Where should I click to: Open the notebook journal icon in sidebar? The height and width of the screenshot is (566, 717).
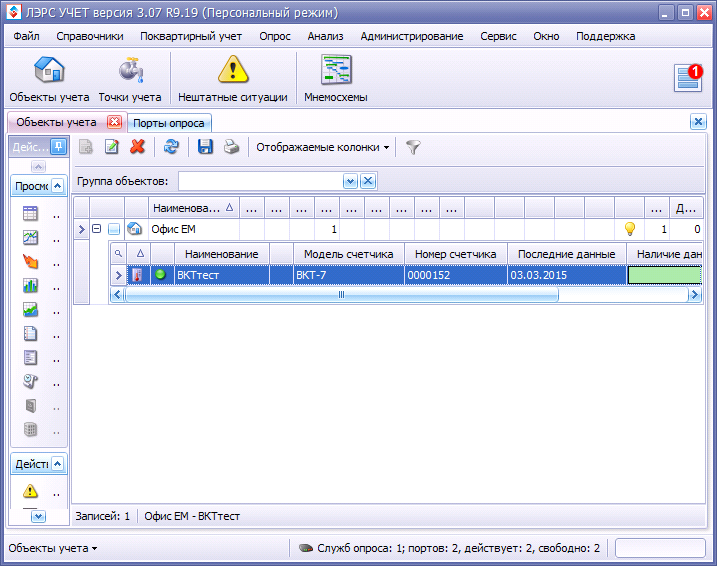[x=30, y=333]
